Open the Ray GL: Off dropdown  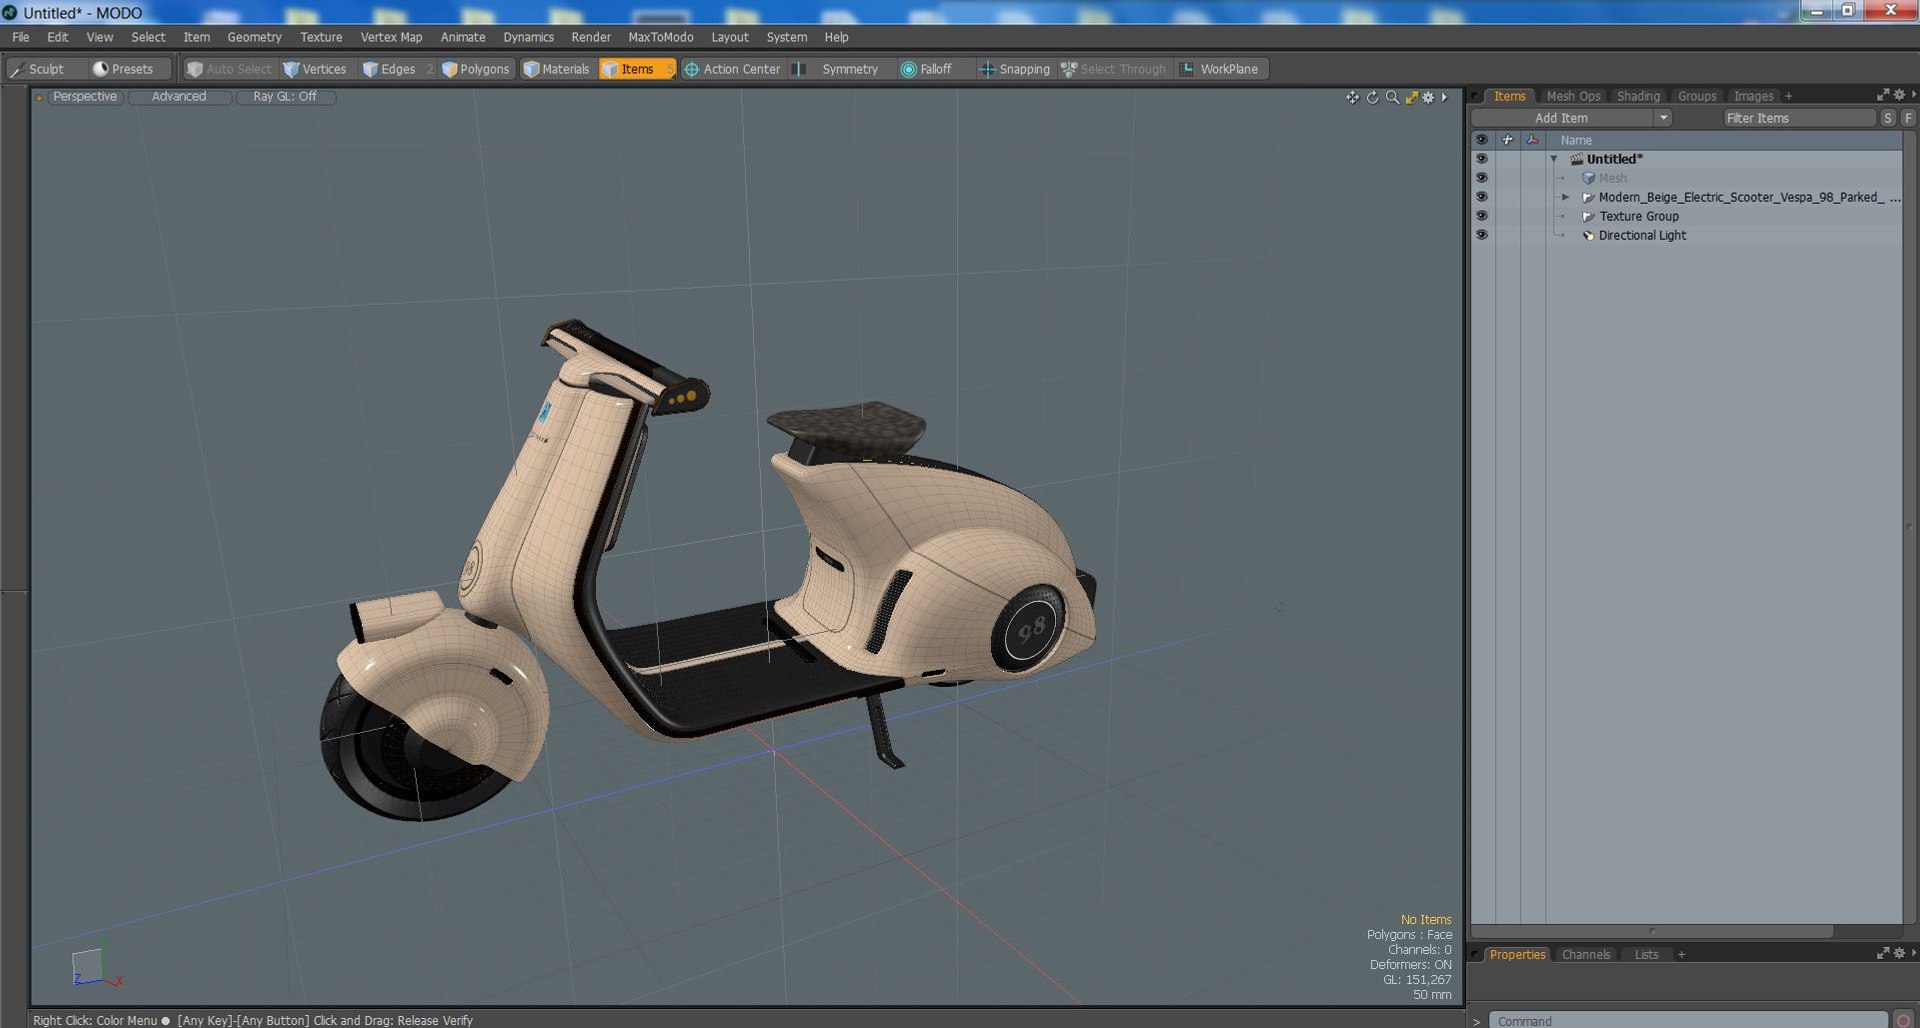tap(285, 97)
